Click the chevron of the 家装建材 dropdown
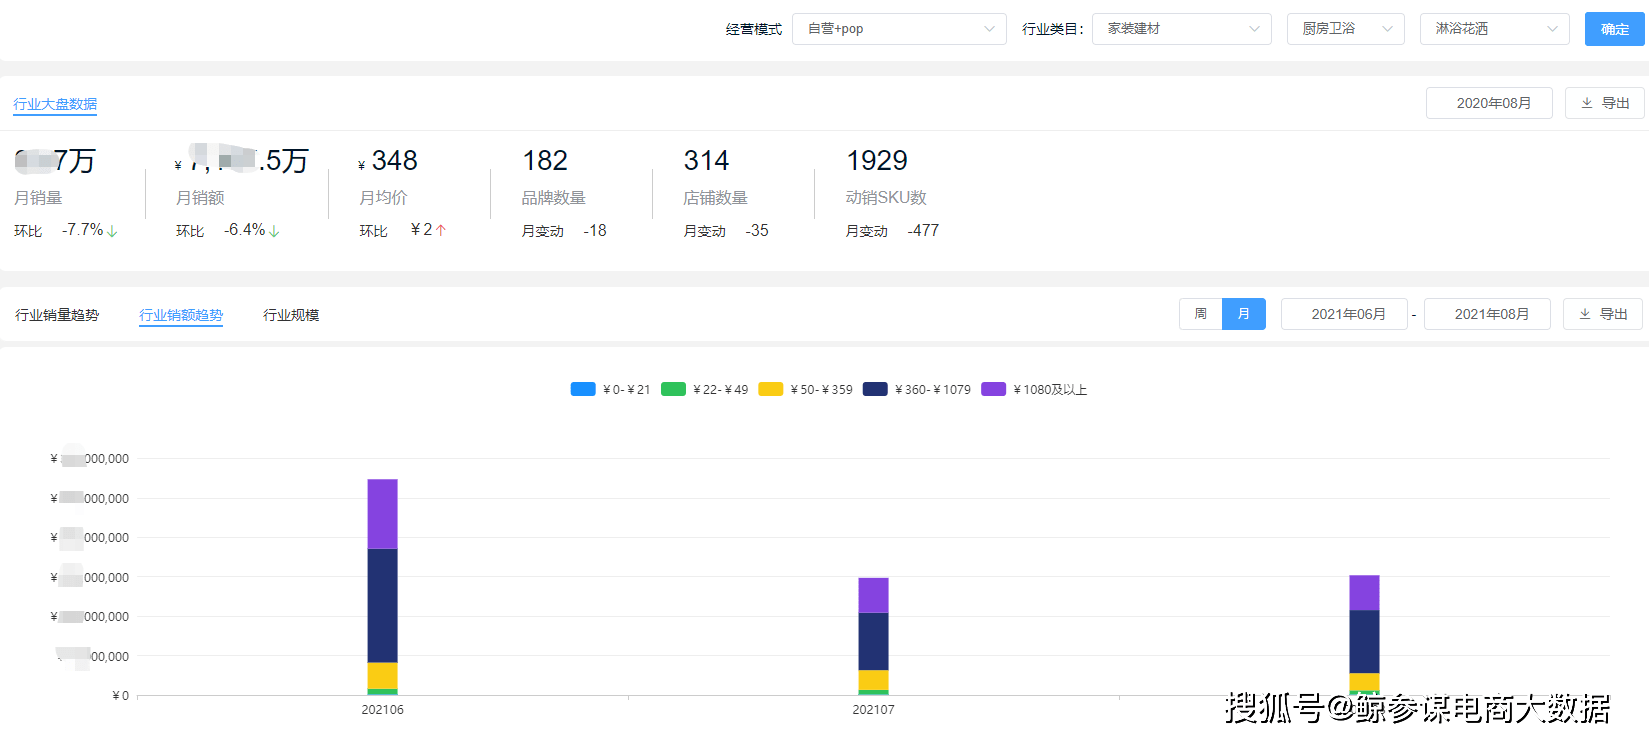This screenshot has width=1649, height=742. (x=1254, y=29)
